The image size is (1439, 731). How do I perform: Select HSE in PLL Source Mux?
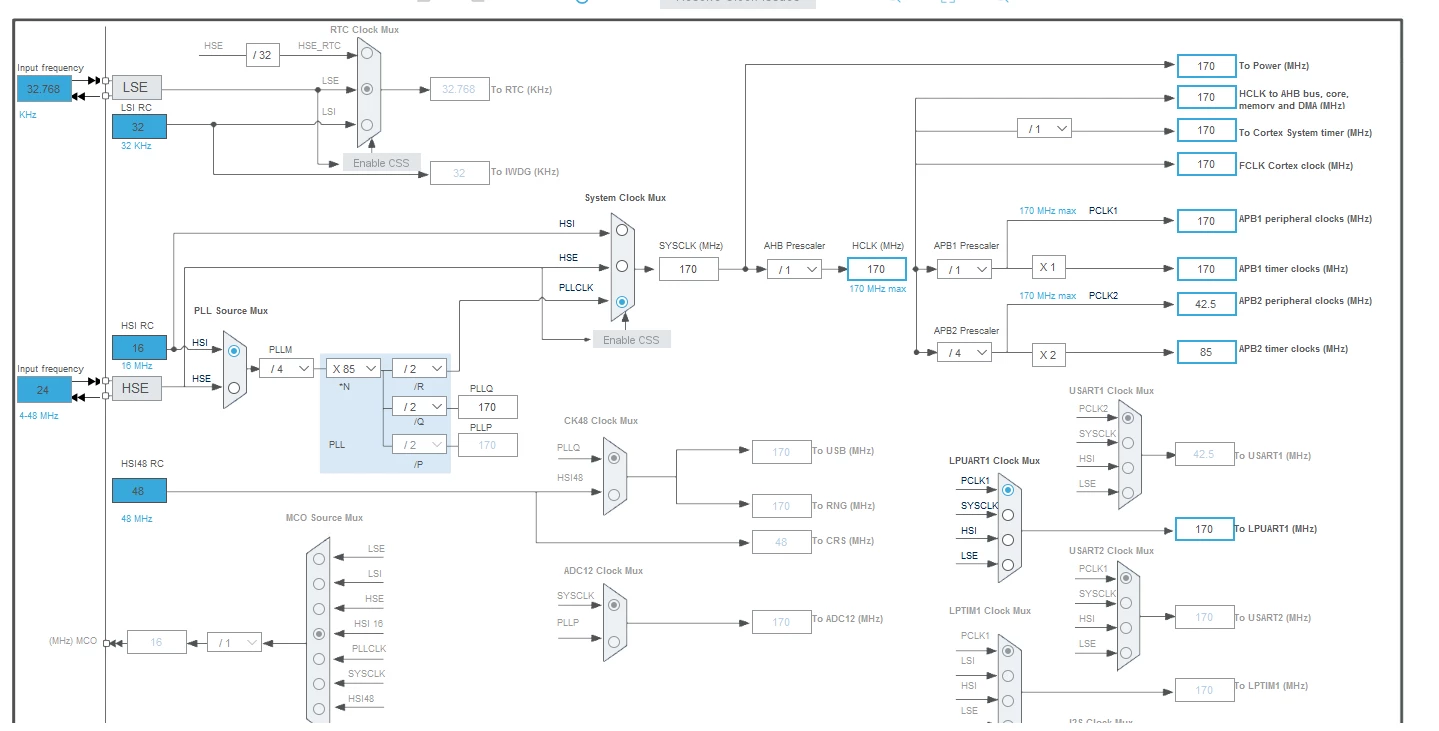[x=234, y=387]
